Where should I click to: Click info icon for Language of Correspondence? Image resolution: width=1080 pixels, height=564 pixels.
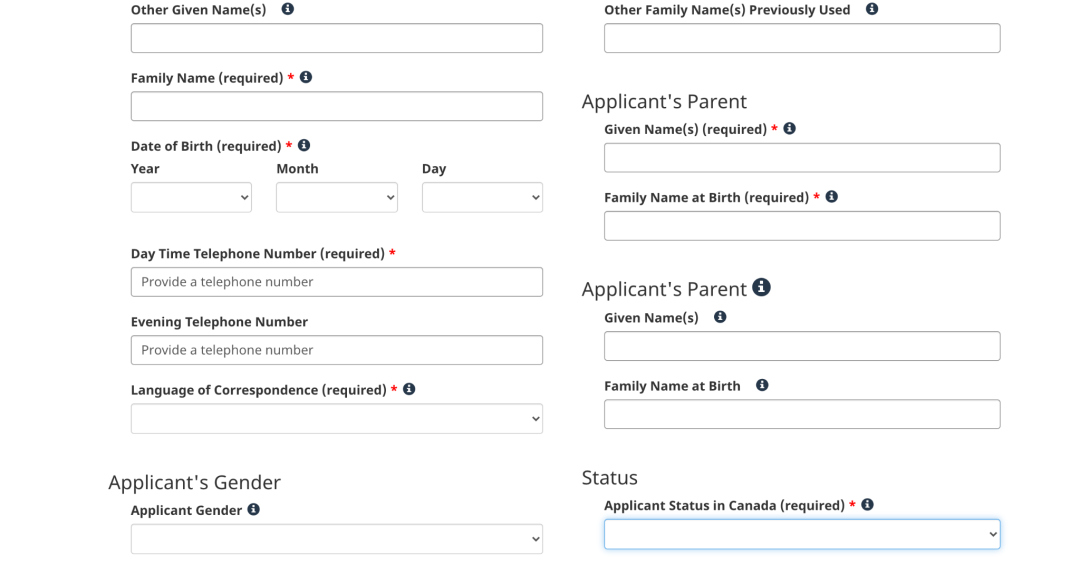[x=409, y=389]
